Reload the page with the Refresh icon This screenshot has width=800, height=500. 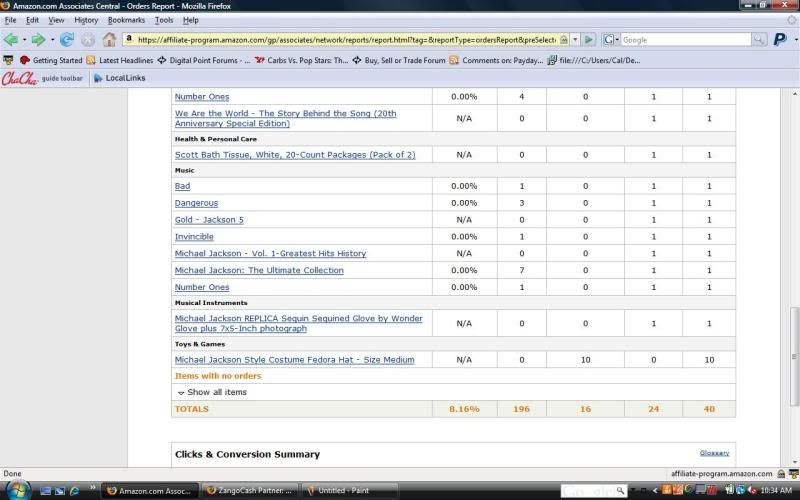click(67, 39)
